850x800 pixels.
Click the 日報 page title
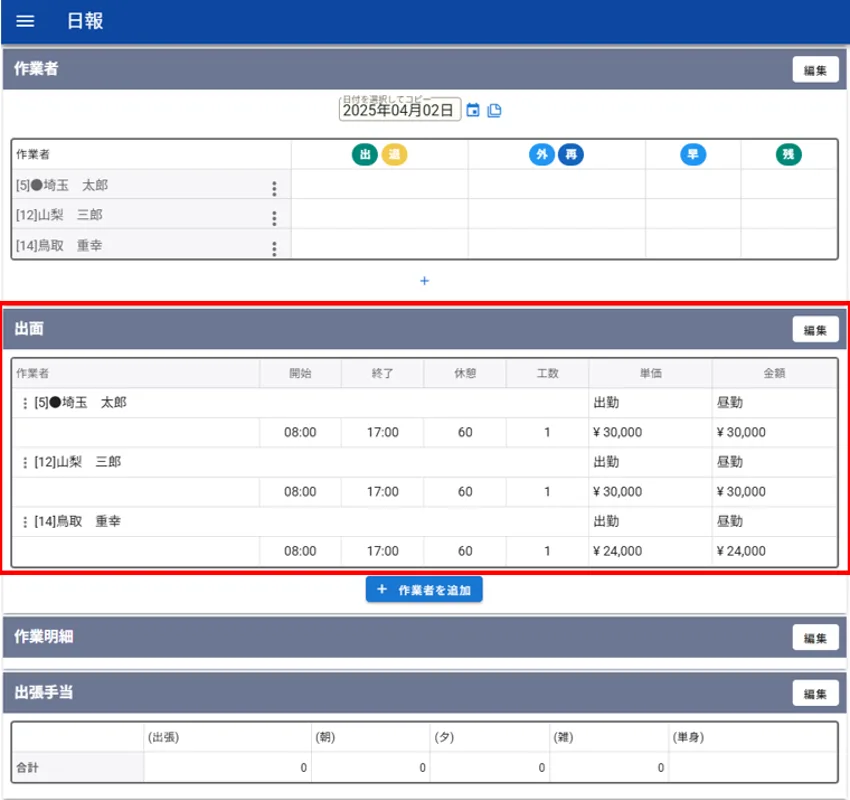pos(85,21)
